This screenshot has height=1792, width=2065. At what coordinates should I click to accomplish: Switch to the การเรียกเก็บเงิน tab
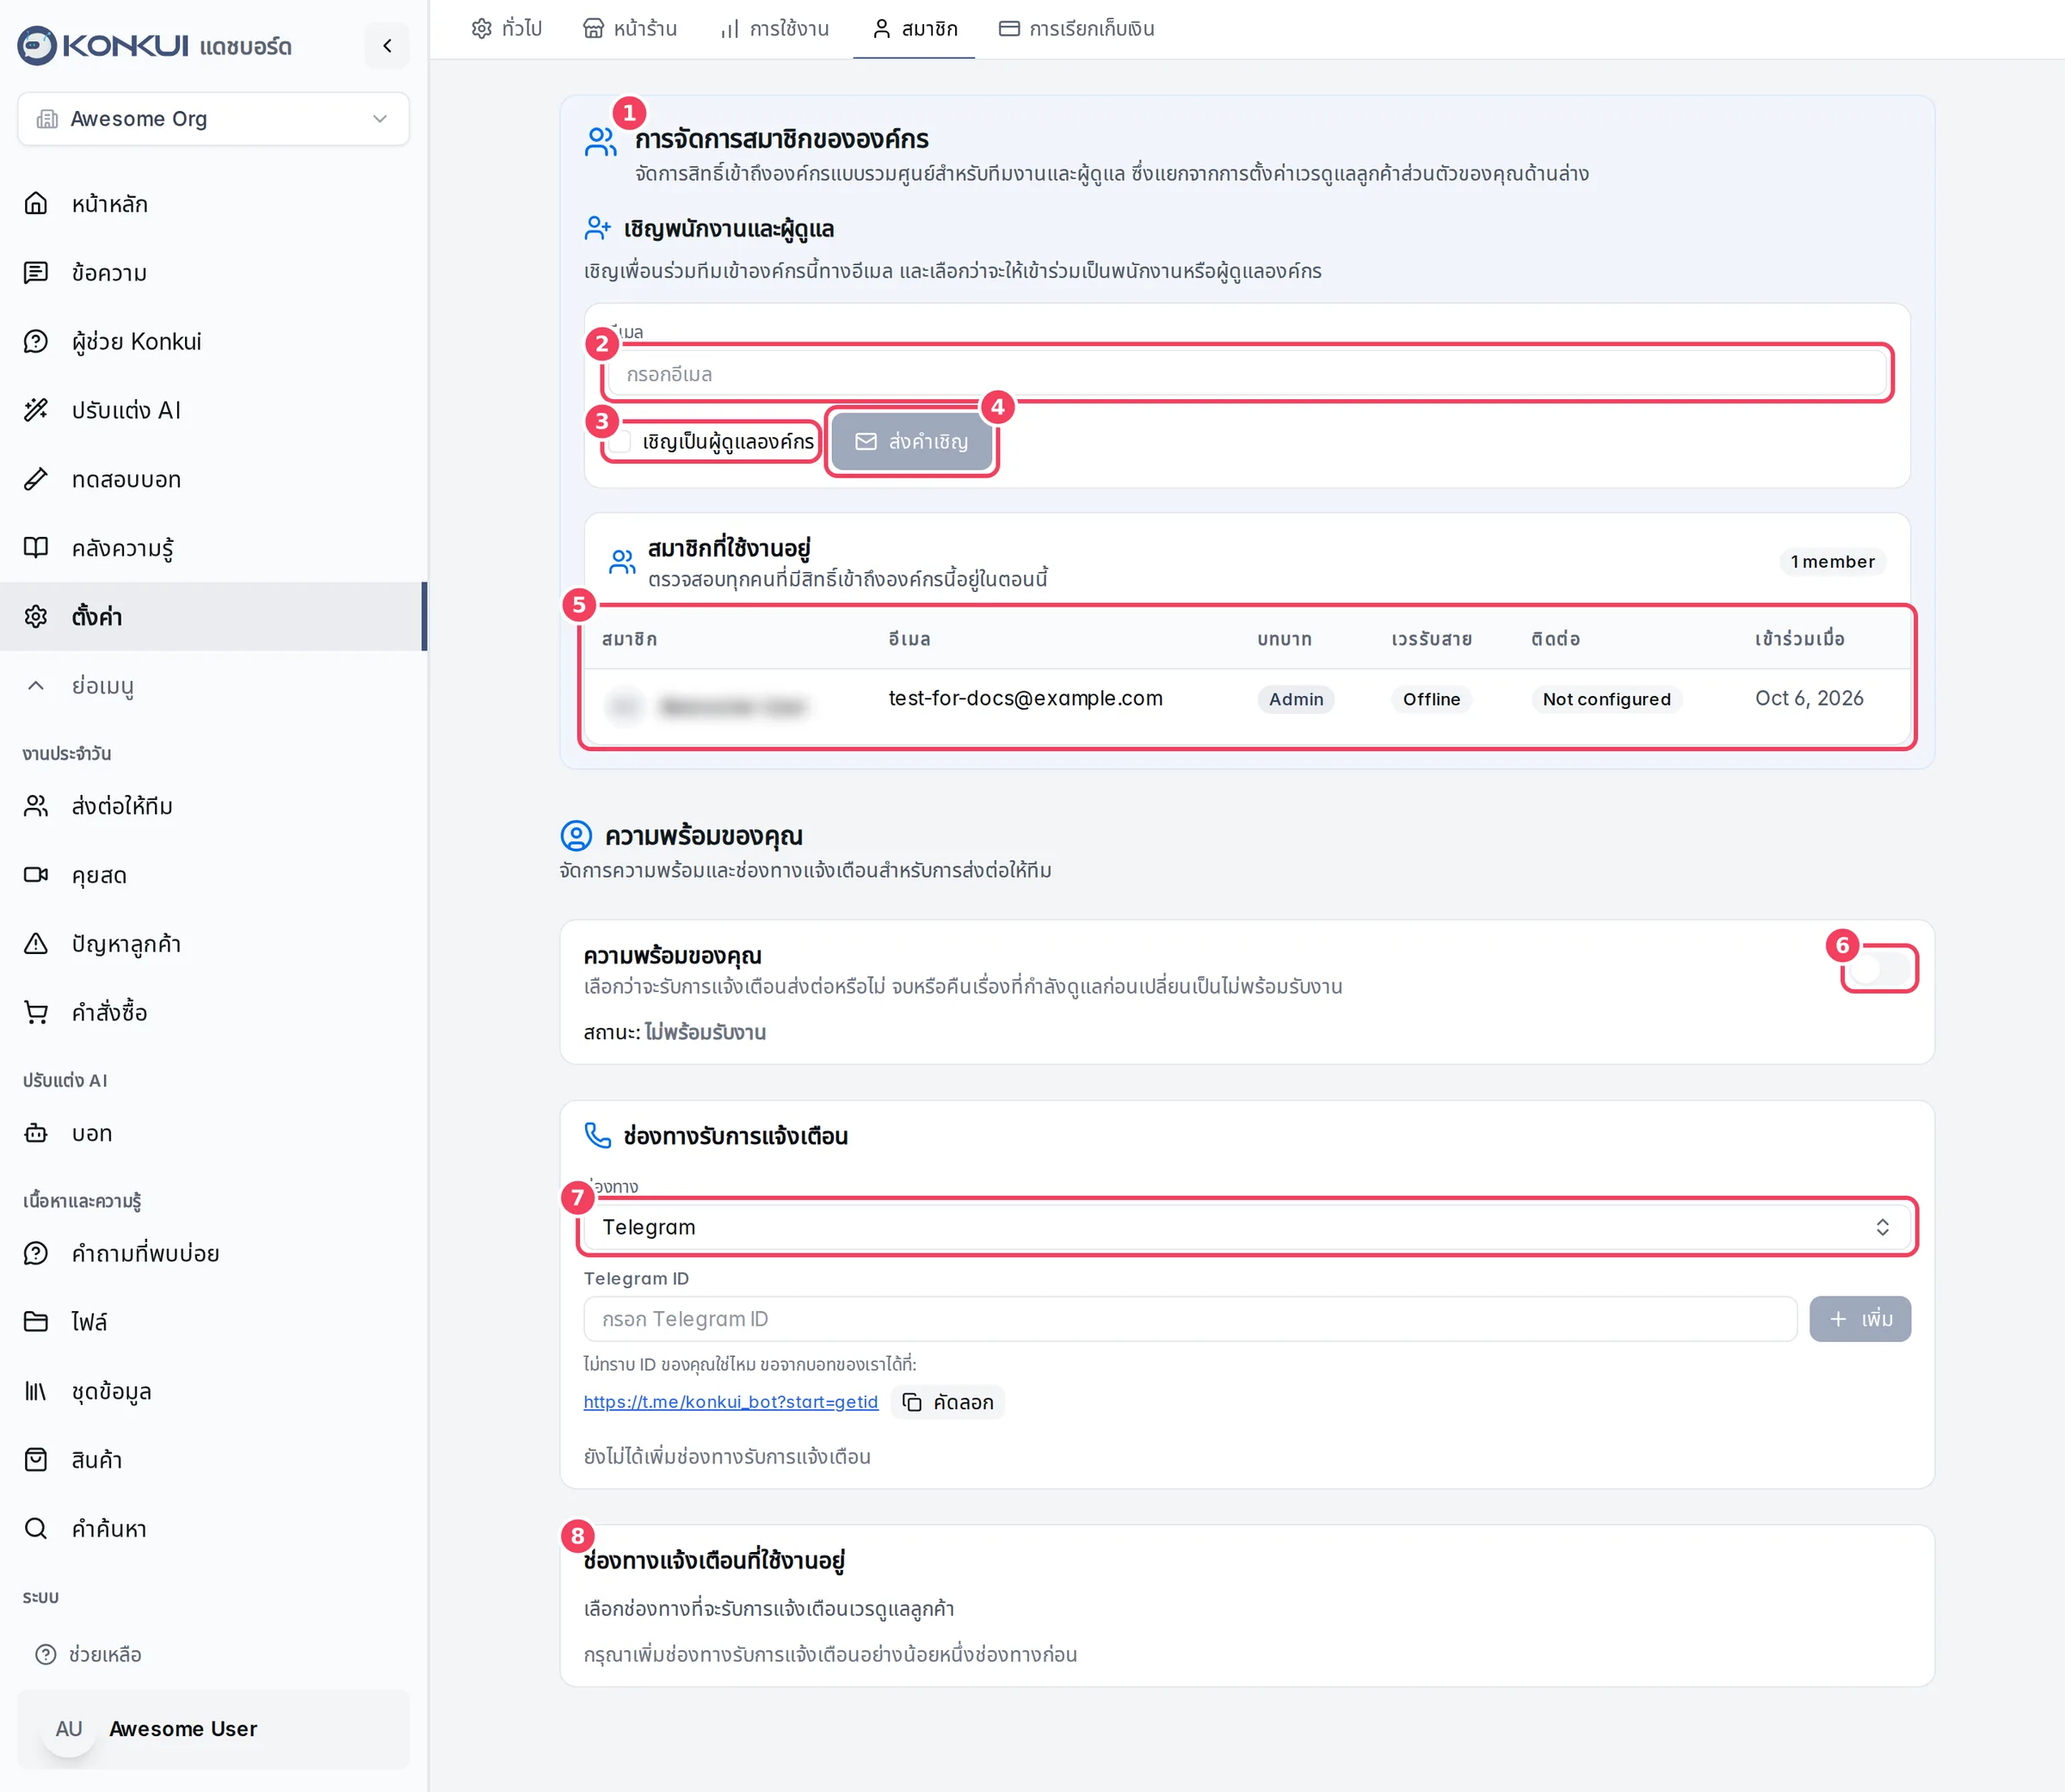1077,29
